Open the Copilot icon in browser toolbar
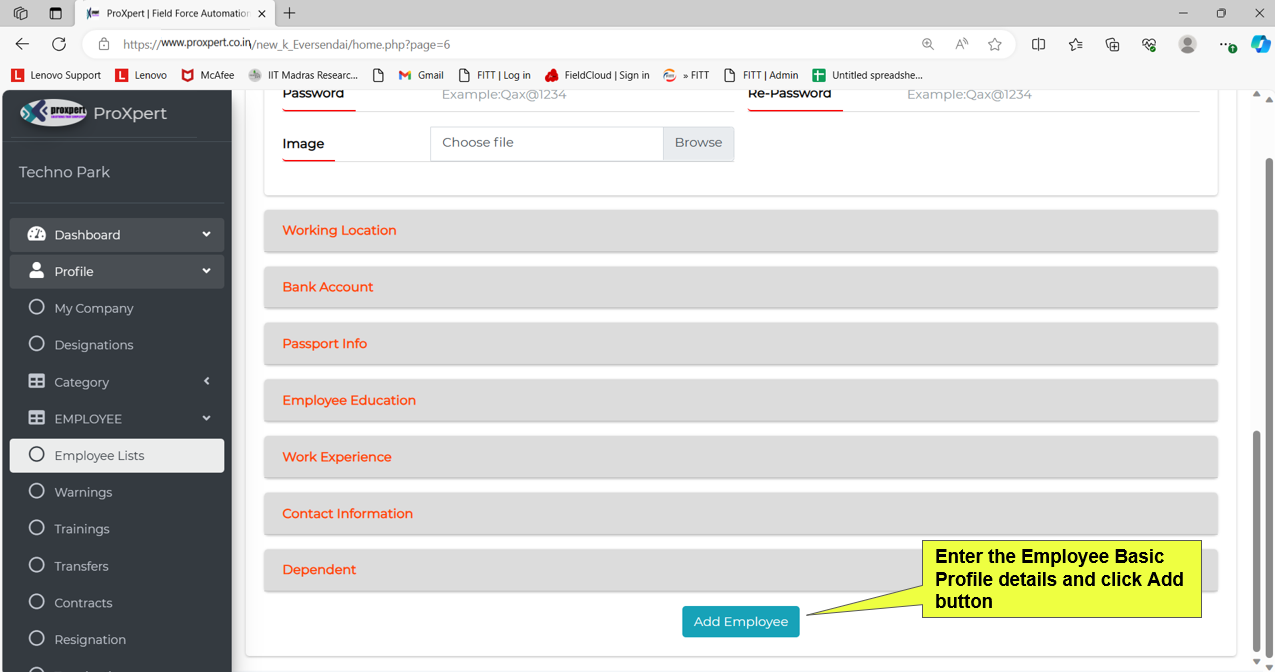This screenshot has width=1275, height=672. click(1260, 44)
